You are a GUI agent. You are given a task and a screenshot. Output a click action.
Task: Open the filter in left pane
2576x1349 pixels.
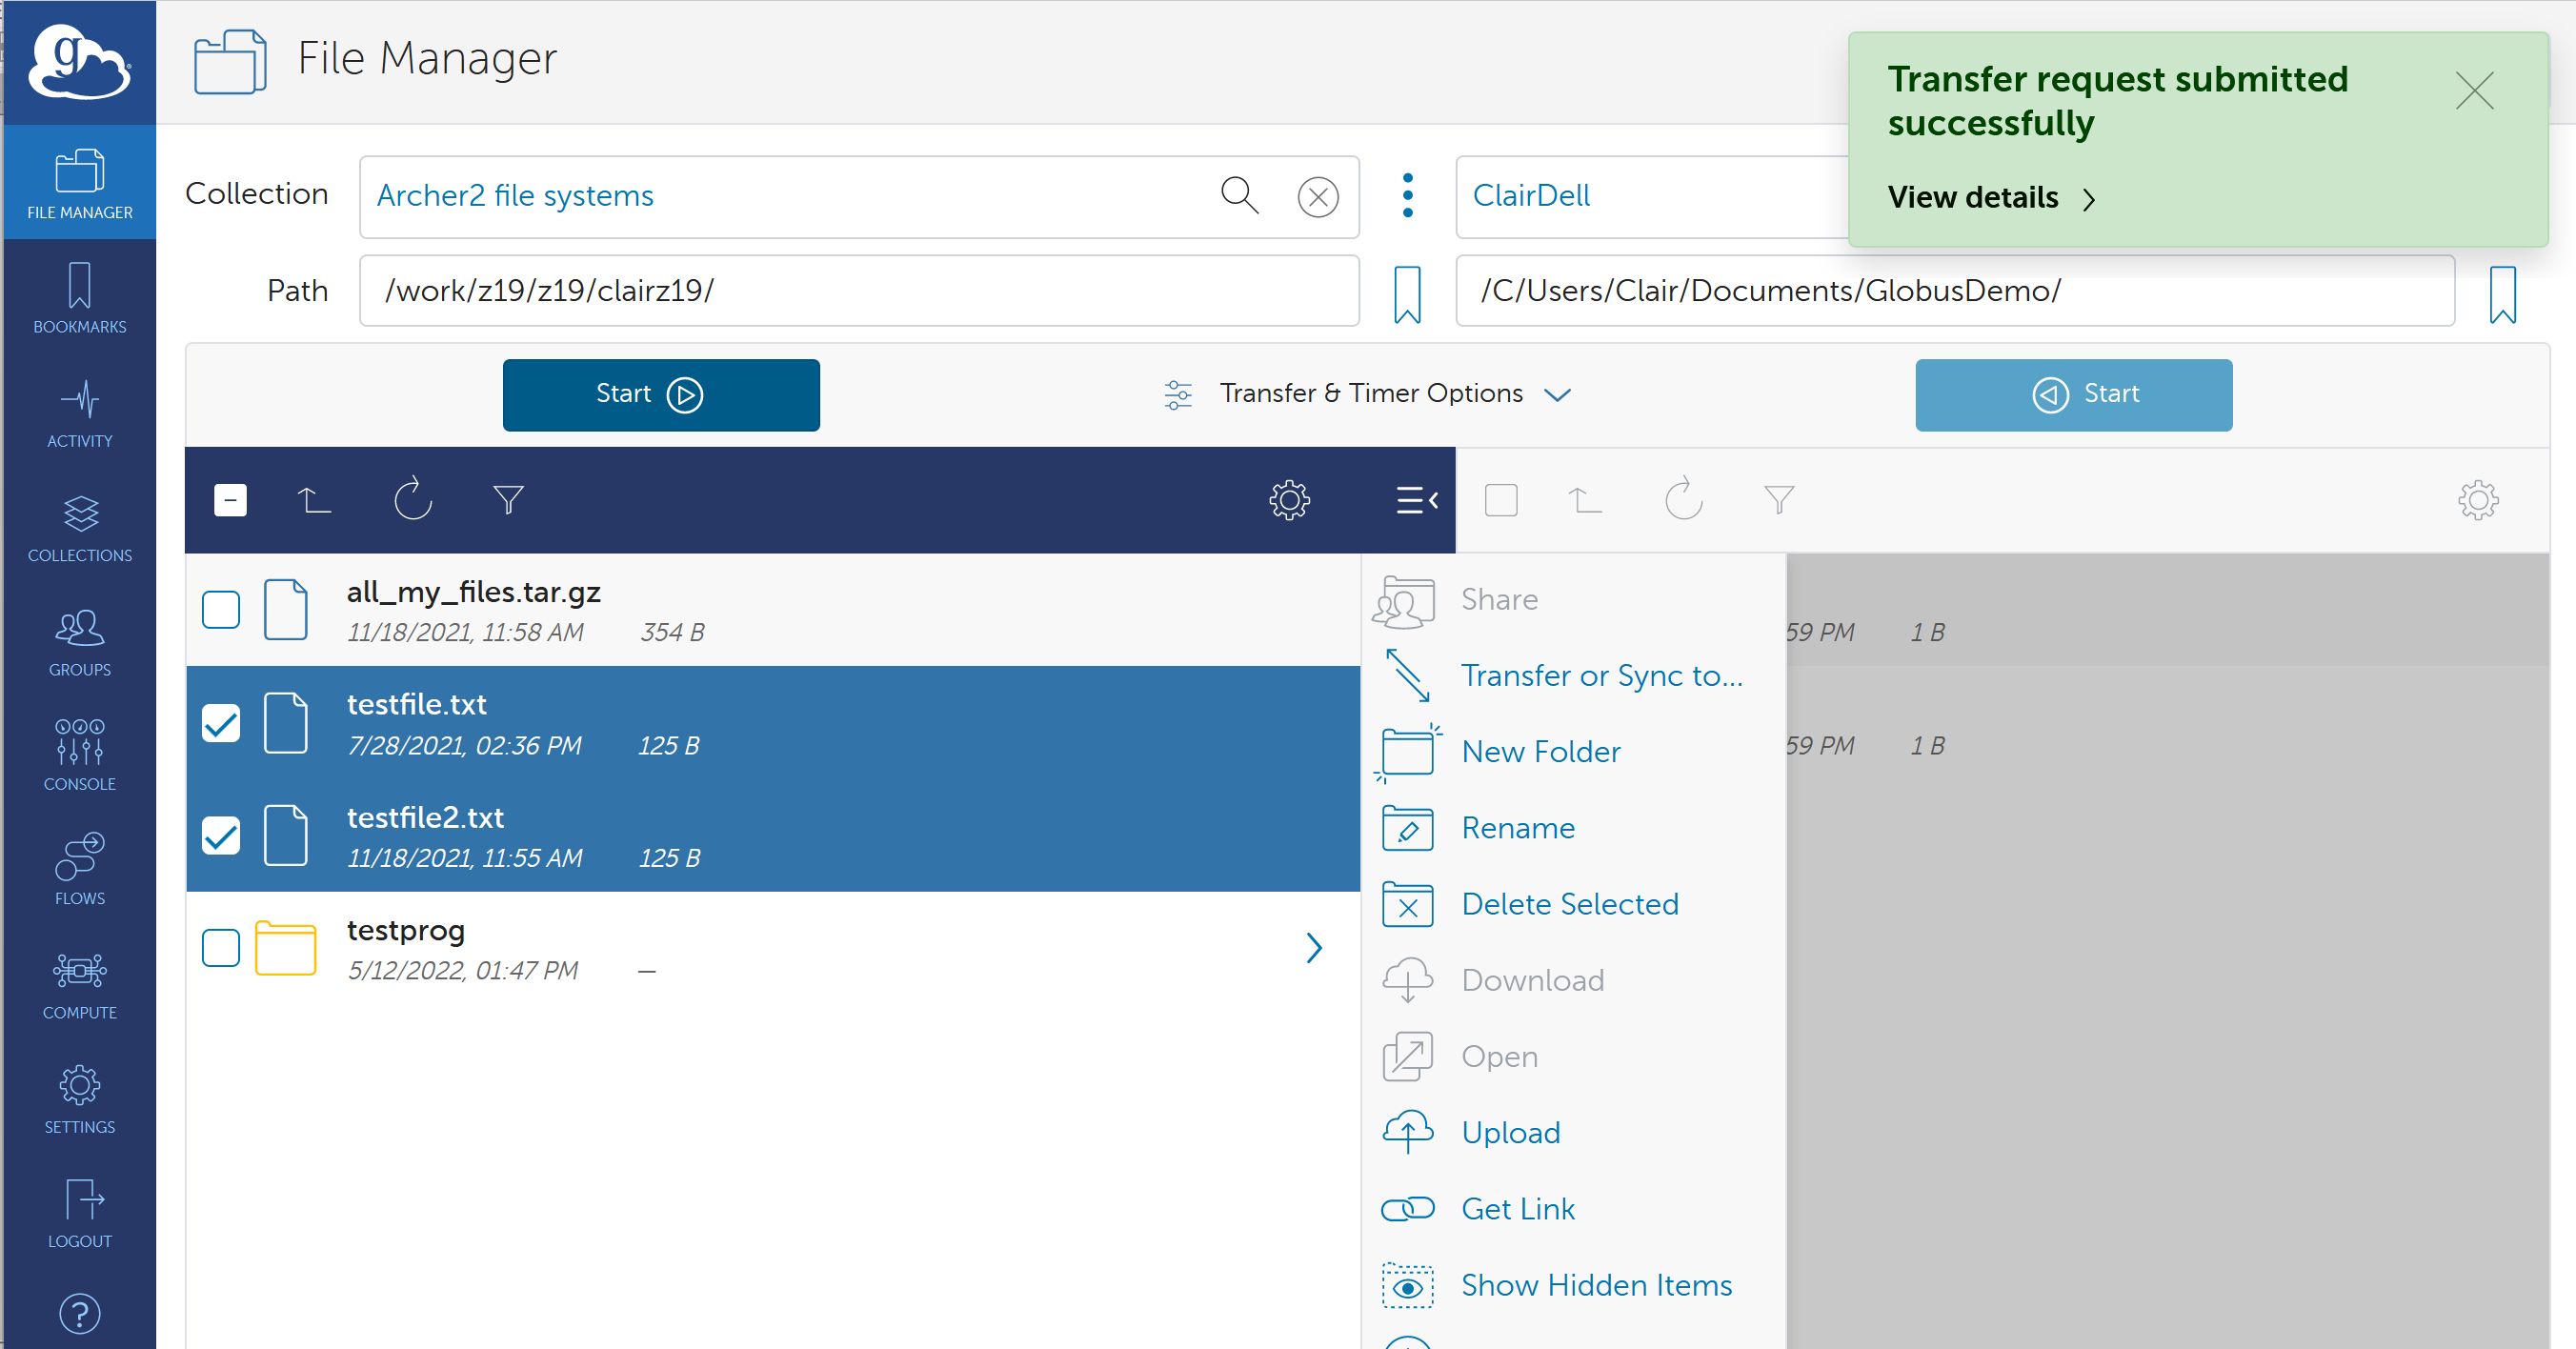tap(508, 499)
